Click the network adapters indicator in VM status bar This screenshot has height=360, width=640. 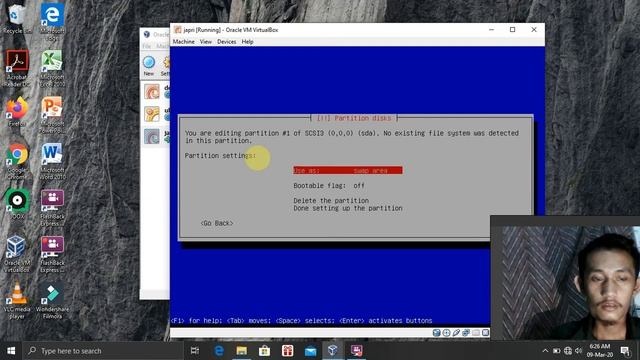coord(466,333)
